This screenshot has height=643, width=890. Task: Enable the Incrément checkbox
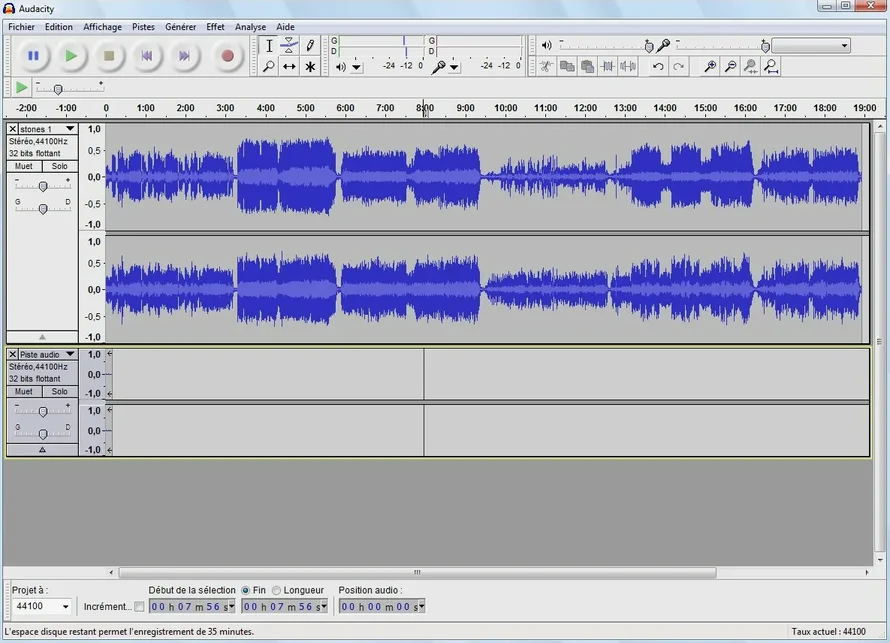tap(139, 607)
